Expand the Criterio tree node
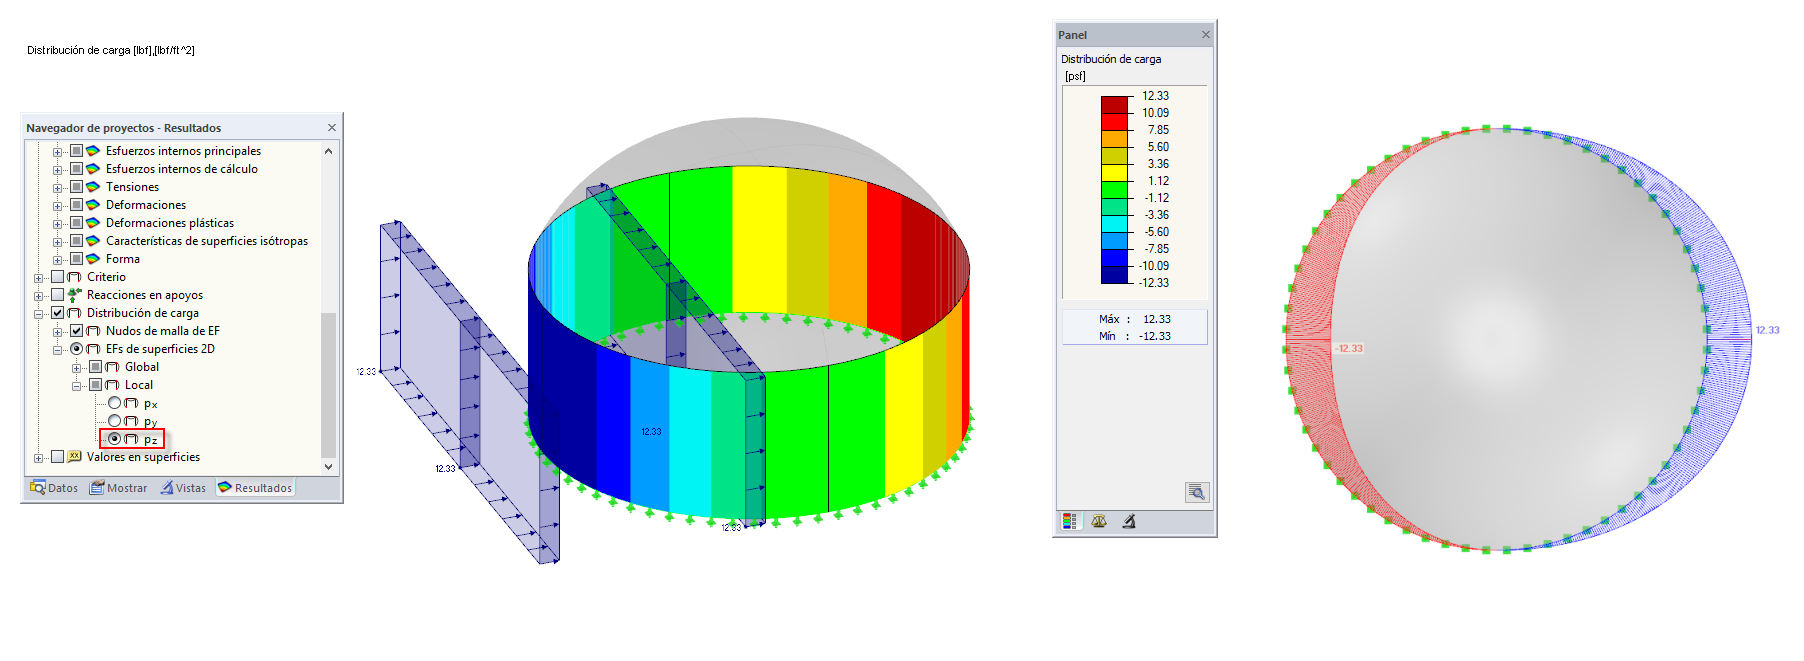This screenshot has width=1804, height=661. tap(38, 278)
